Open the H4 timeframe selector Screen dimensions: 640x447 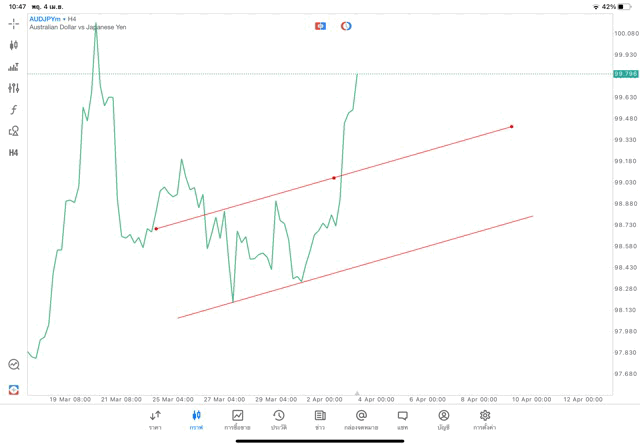tap(14, 153)
